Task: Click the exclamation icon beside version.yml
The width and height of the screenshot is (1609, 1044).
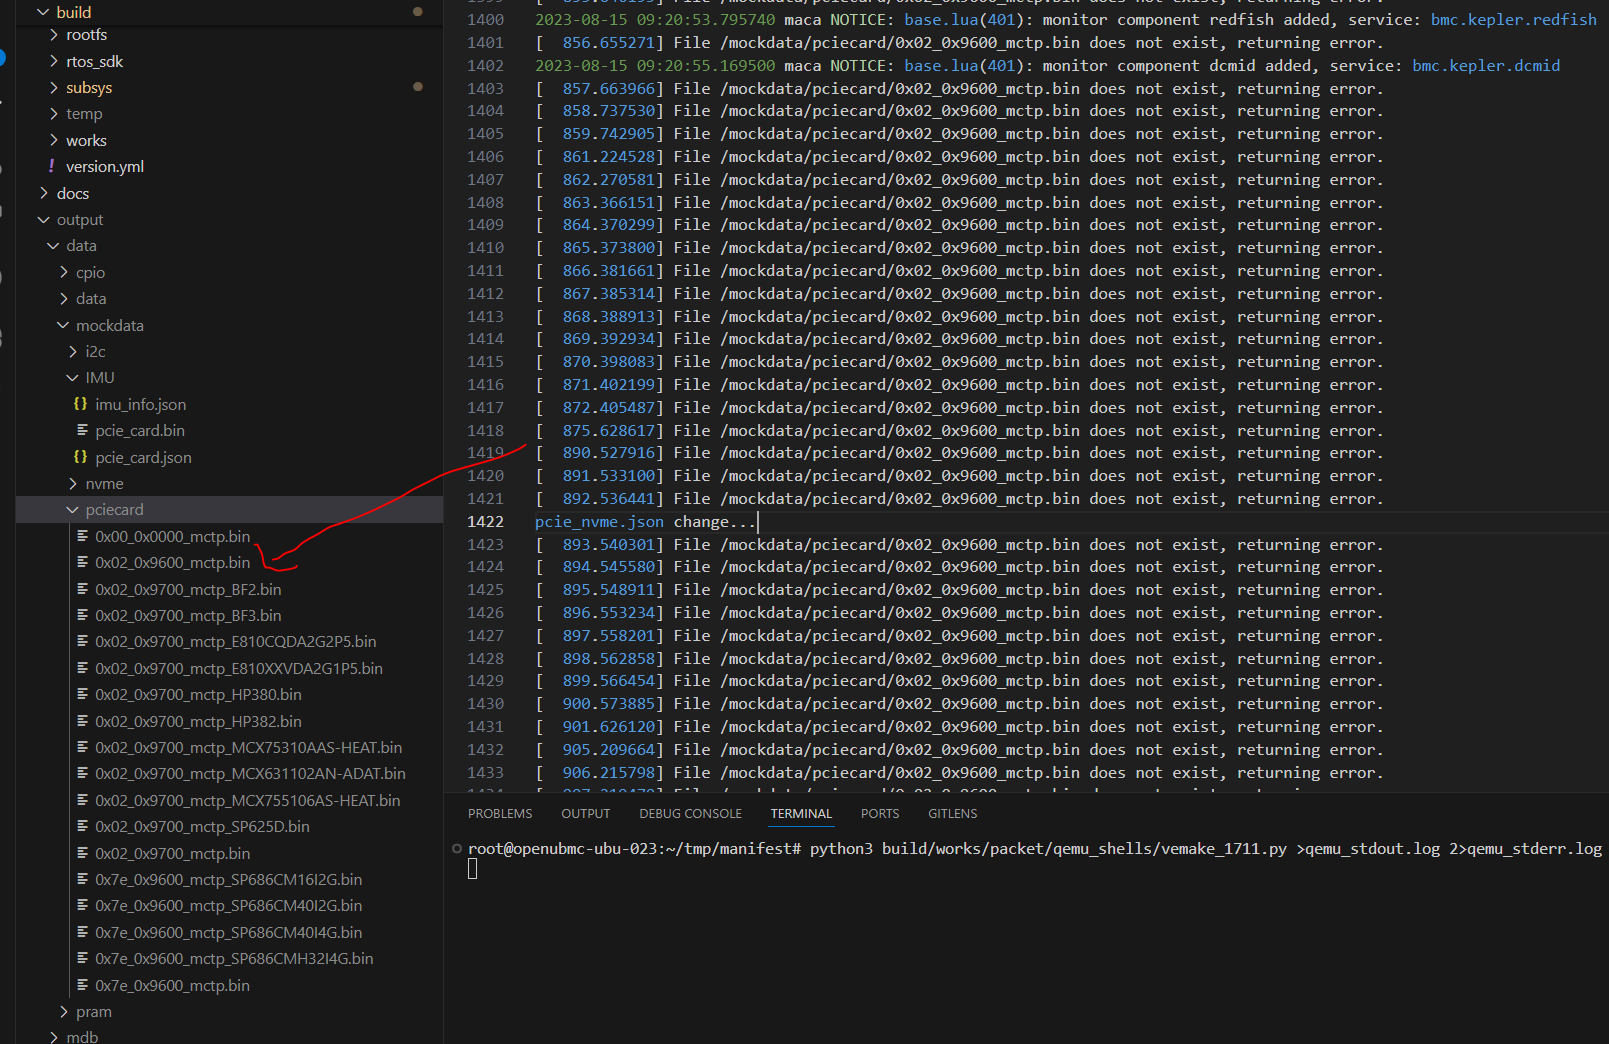Action: tap(51, 166)
